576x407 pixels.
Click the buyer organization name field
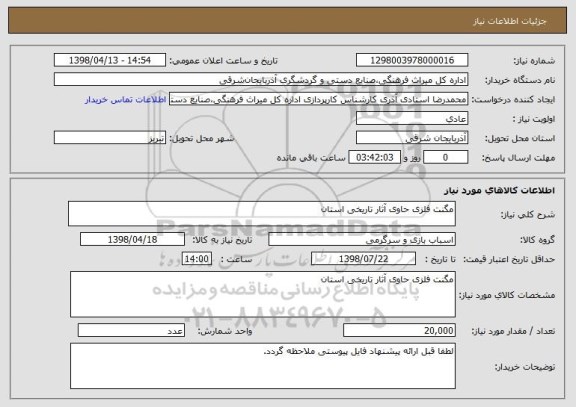(x=261, y=80)
